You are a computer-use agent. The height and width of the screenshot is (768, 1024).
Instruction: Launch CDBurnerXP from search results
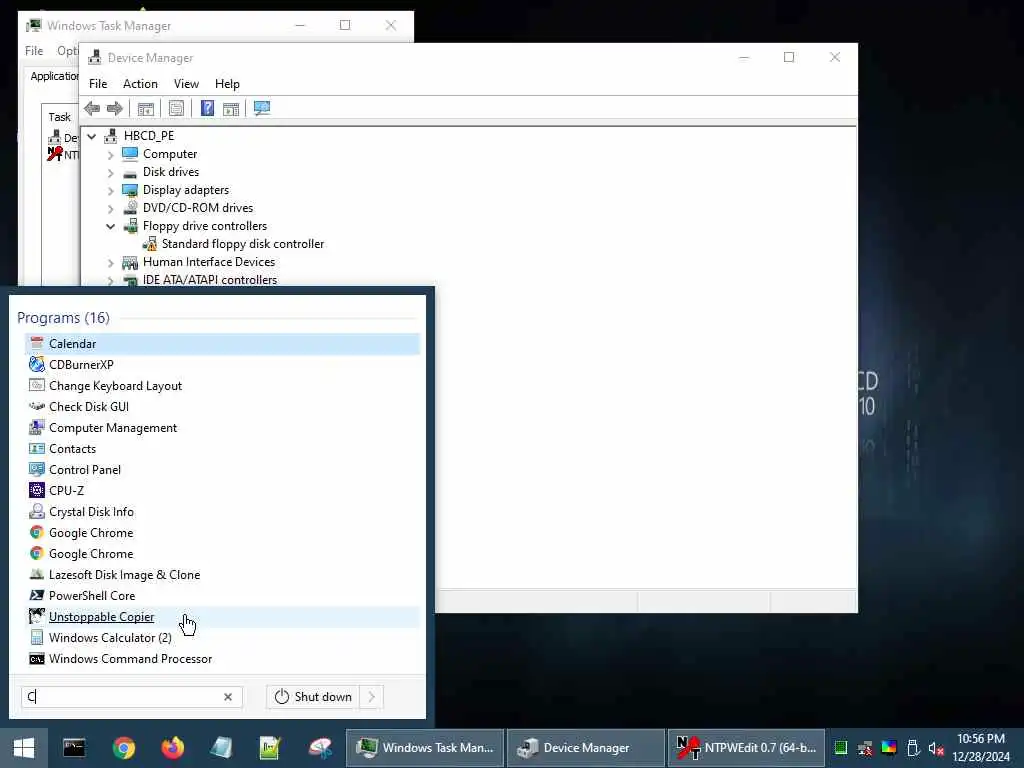[x=222, y=364]
